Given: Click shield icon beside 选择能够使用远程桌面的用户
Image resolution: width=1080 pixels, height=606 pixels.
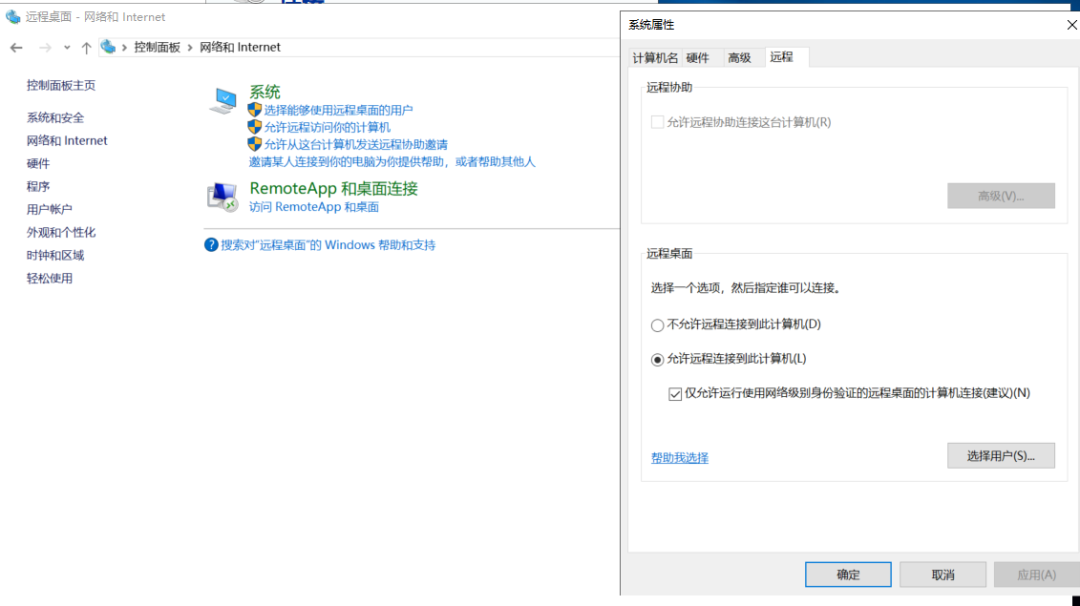Looking at the screenshot, I should pos(255,109).
